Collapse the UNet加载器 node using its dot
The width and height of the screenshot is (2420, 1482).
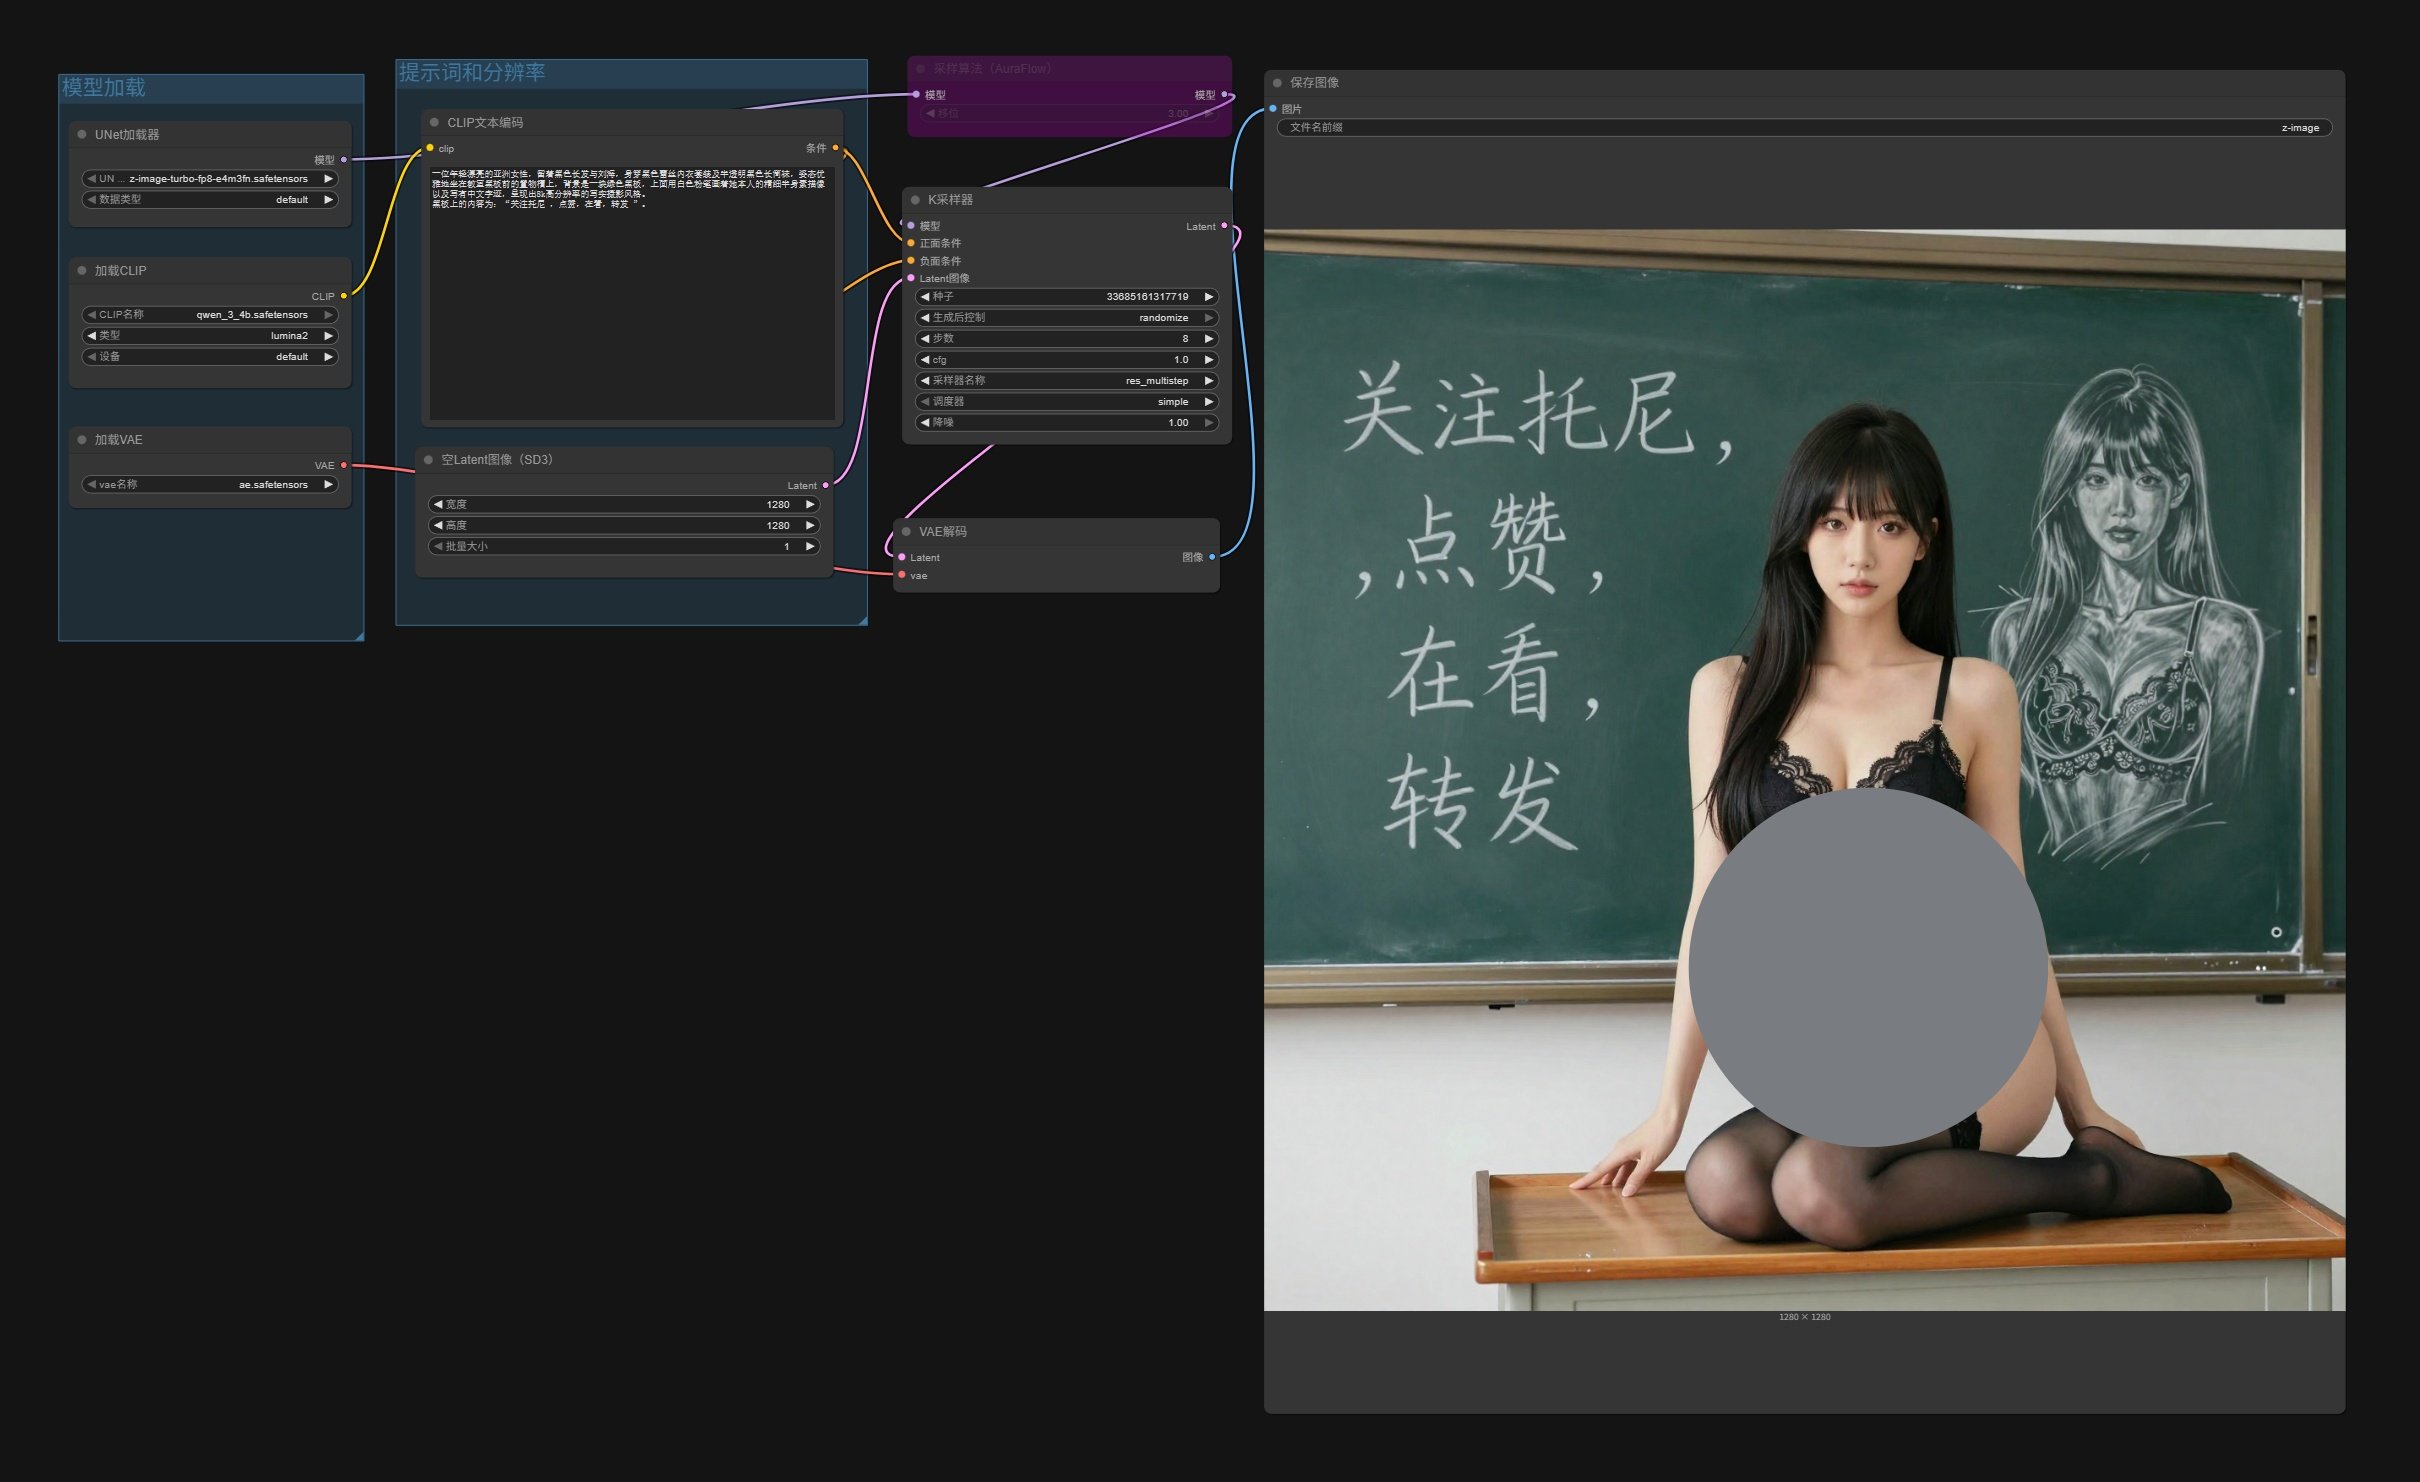(82, 134)
